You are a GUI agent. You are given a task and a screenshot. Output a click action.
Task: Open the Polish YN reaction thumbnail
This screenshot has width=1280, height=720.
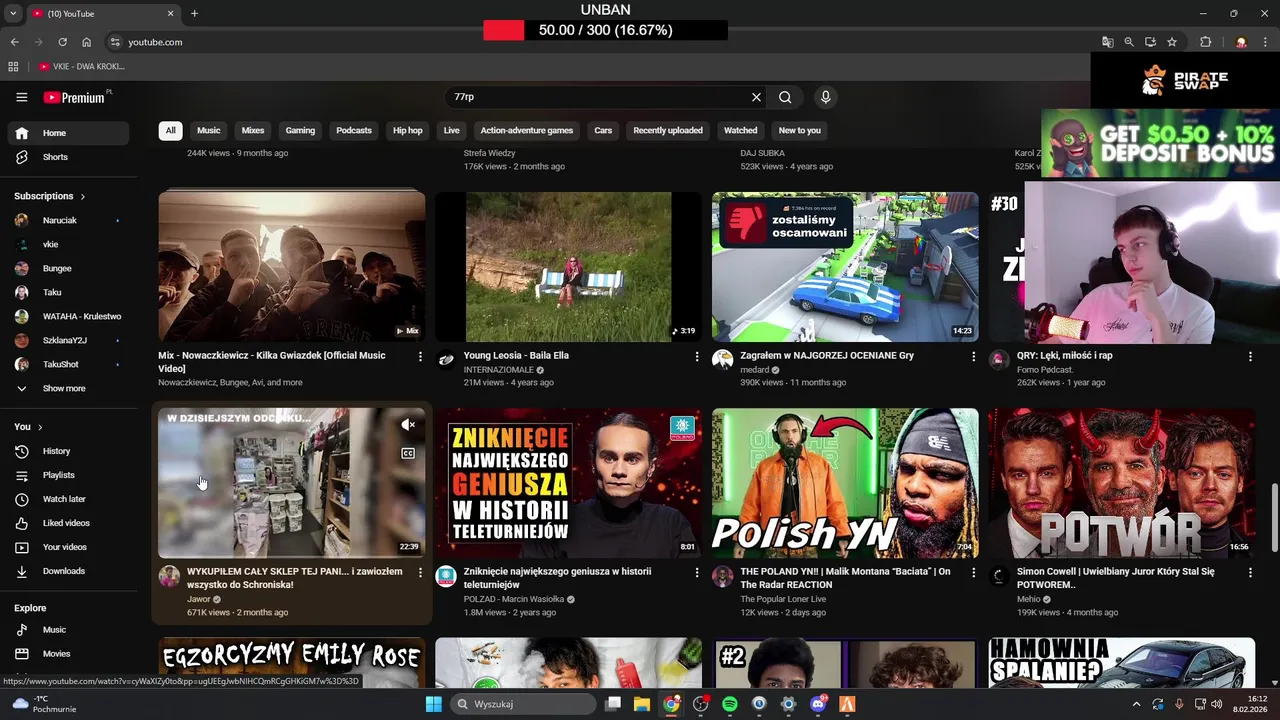click(x=845, y=483)
